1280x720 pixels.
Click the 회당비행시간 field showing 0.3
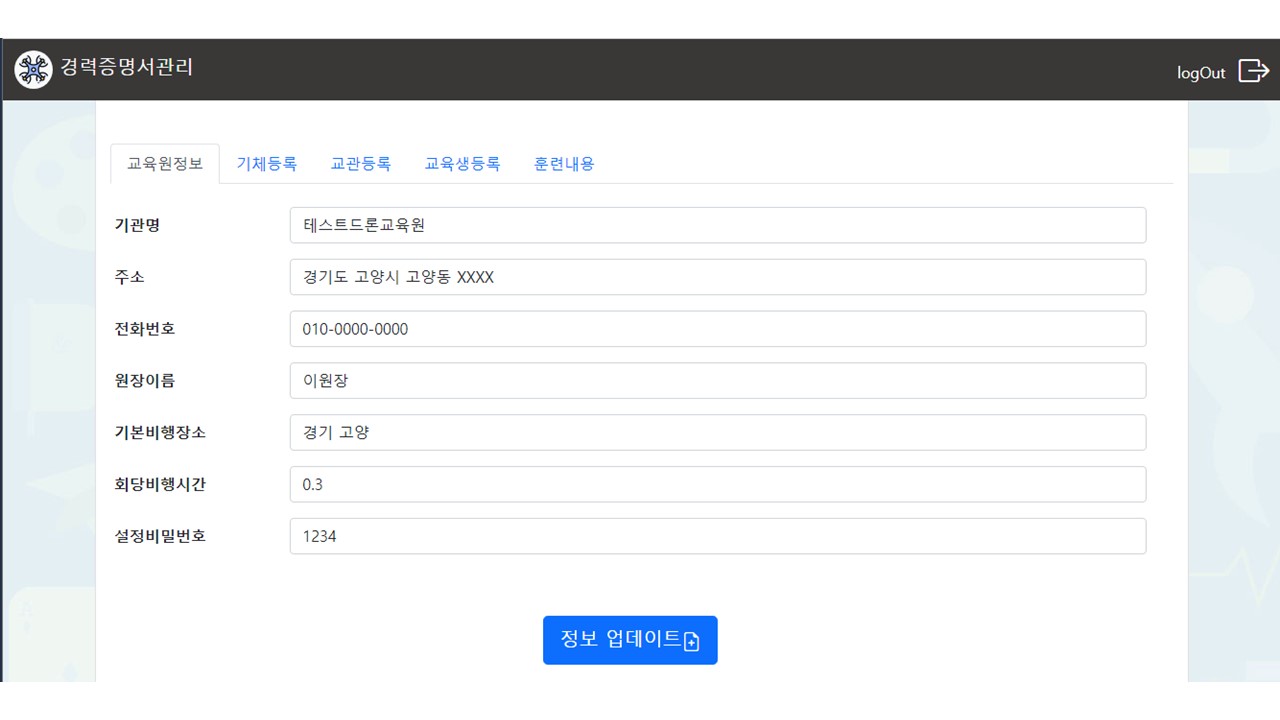(x=717, y=485)
